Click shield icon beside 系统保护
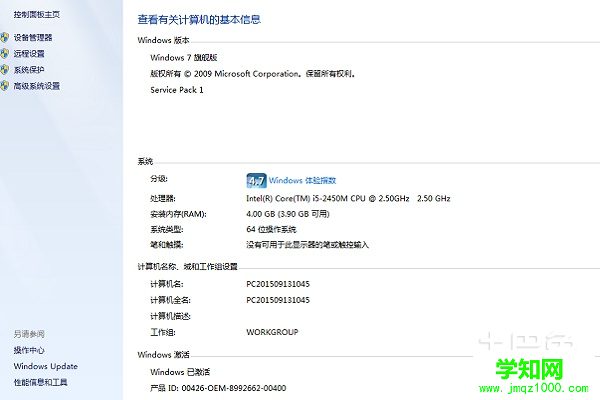The height and width of the screenshot is (400, 600). pyautogui.click(x=4, y=69)
